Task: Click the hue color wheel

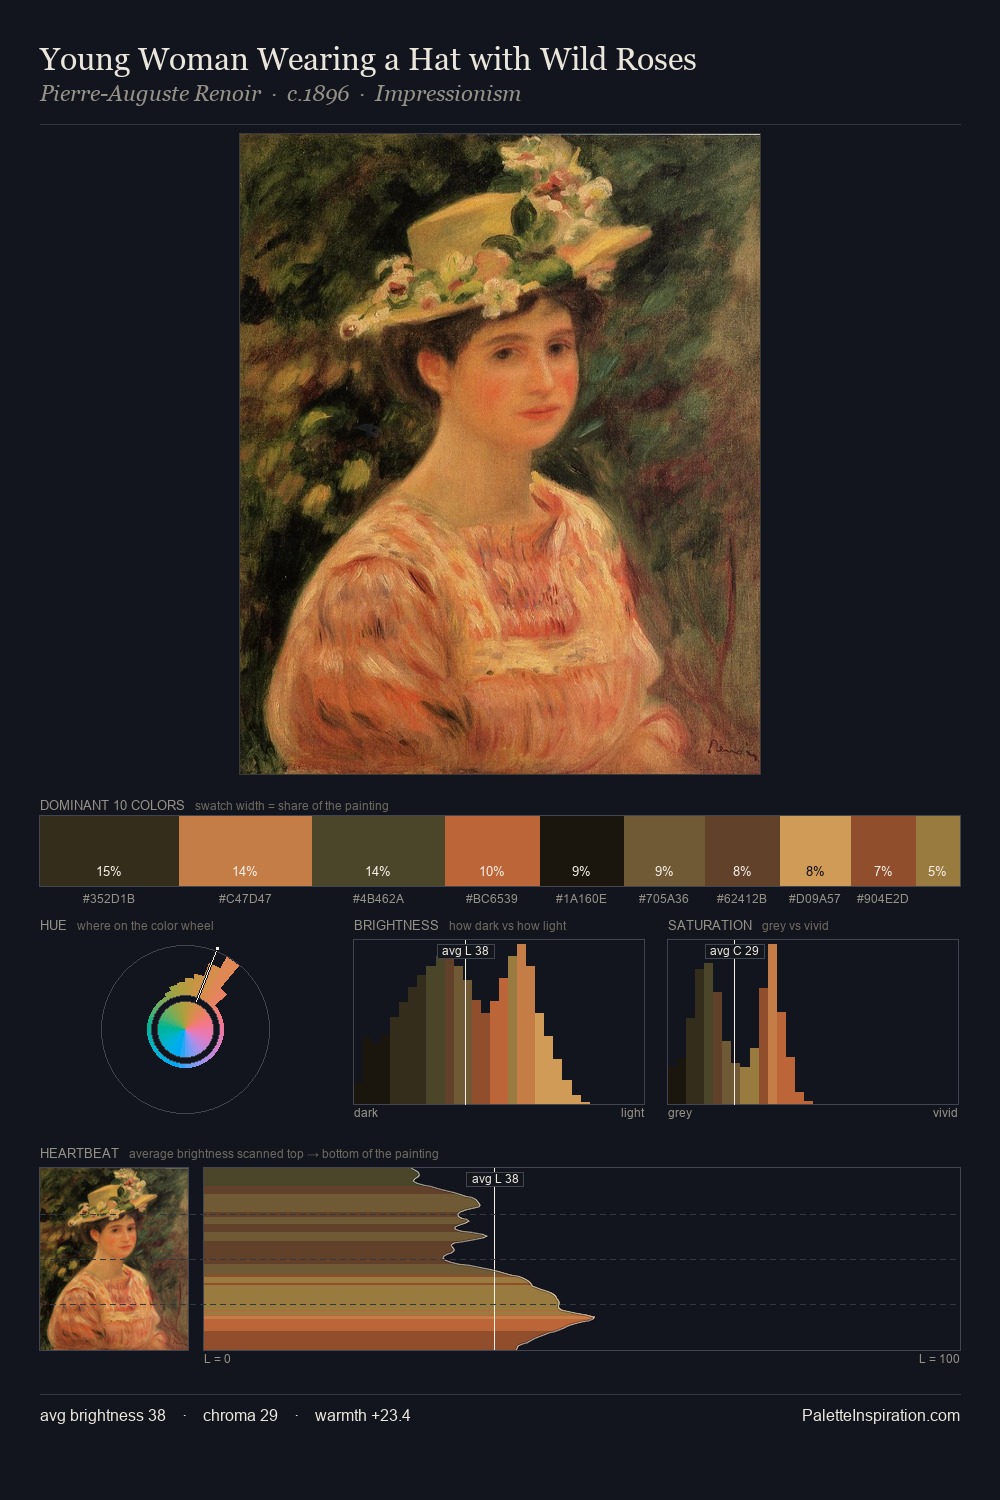Action: pos(185,1030)
